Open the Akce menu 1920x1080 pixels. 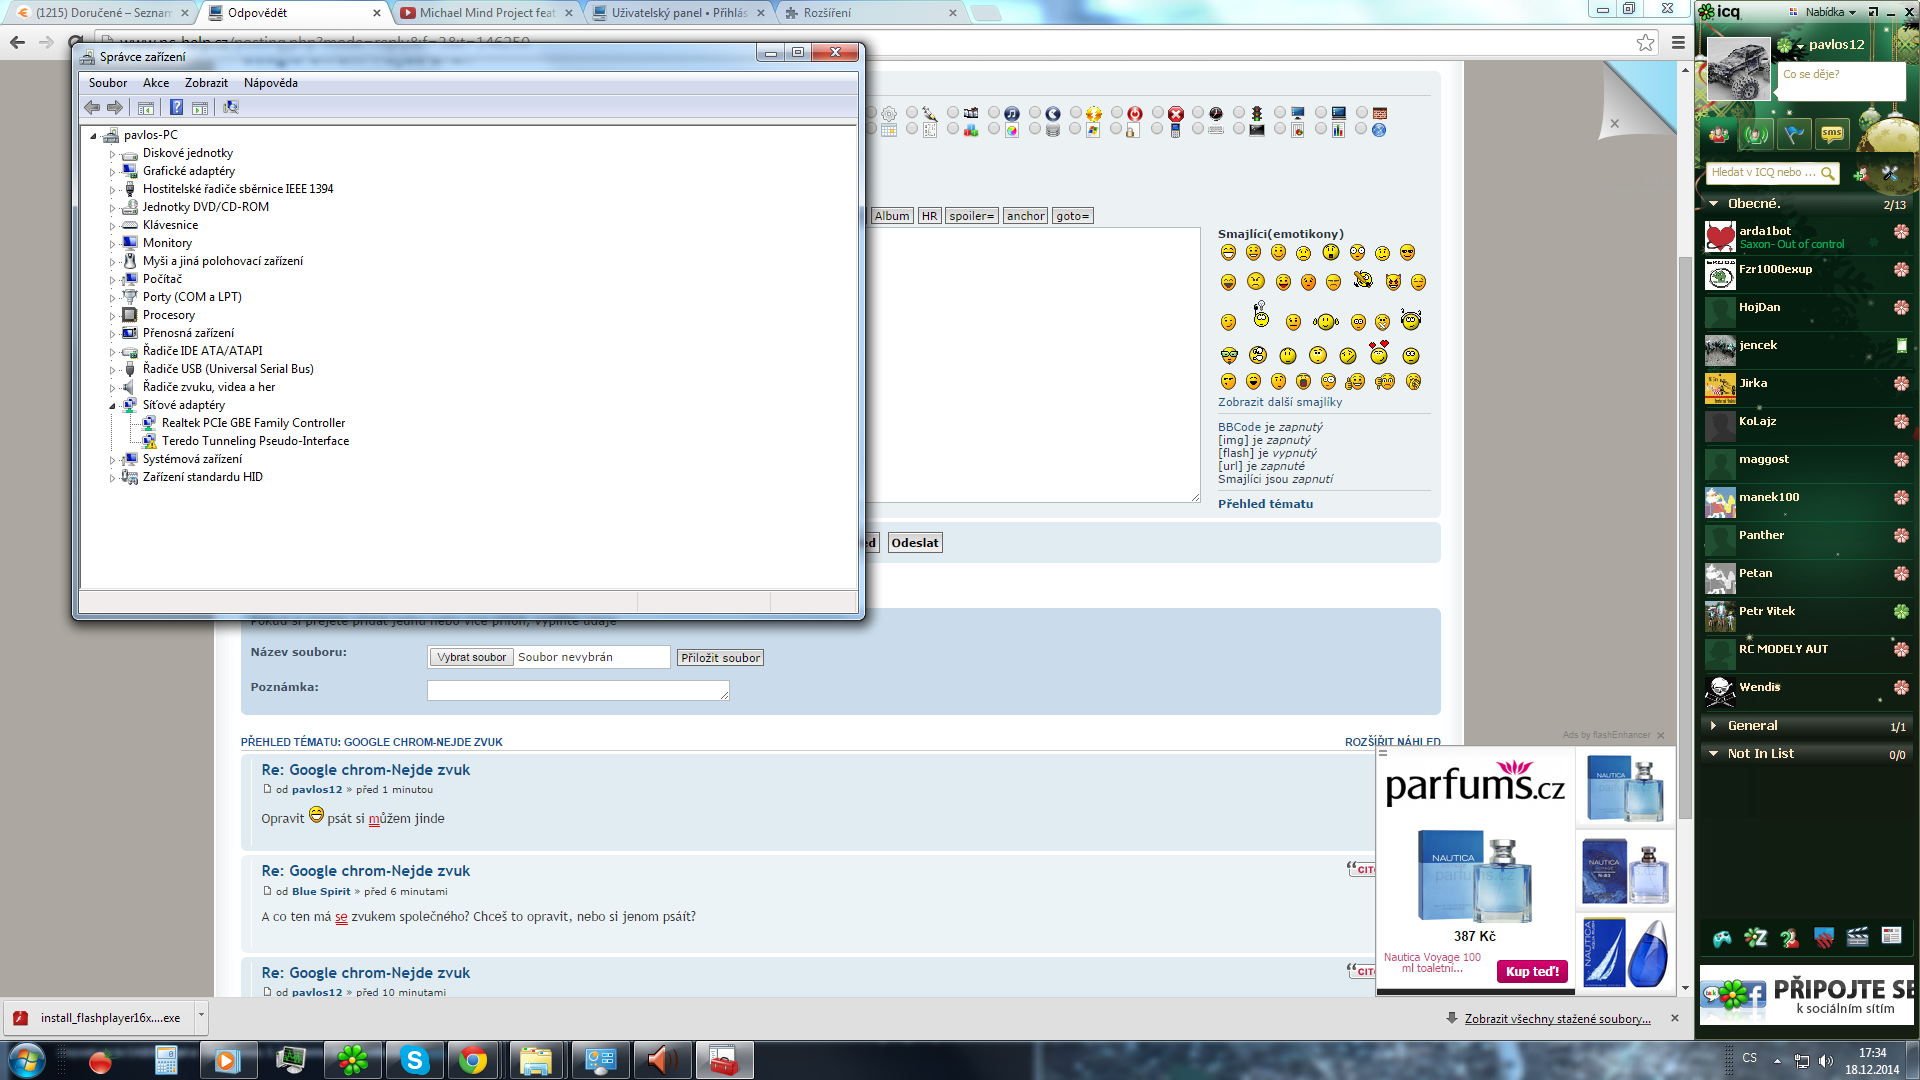155,83
